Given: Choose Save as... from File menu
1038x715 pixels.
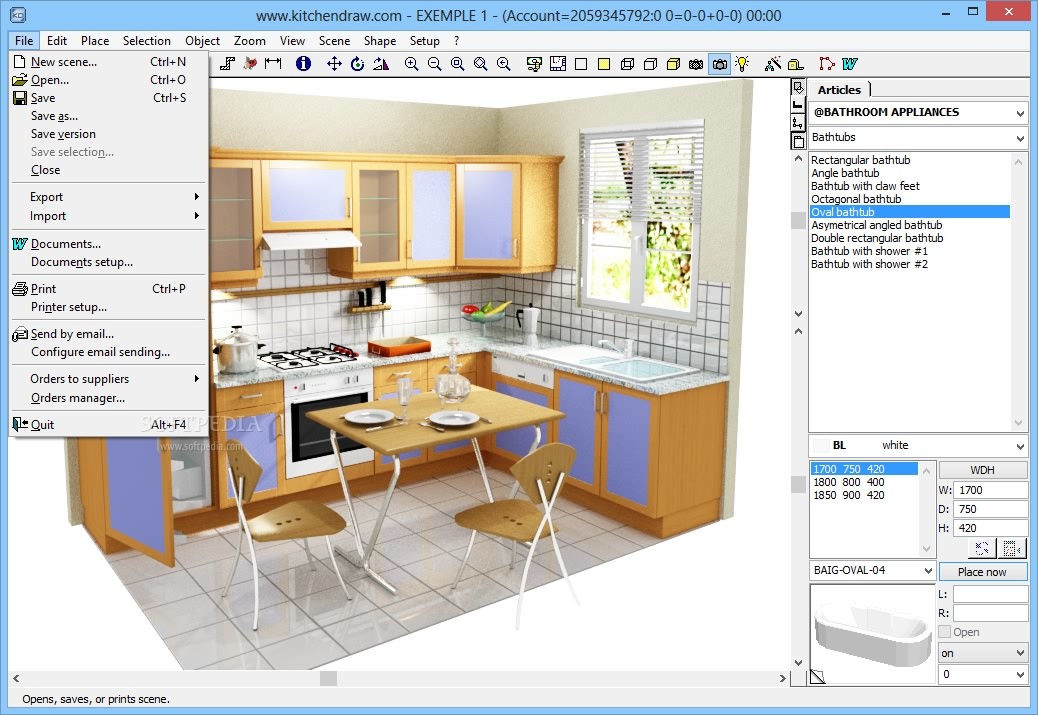Looking at the screenshot, I should (x=54, y=116).
